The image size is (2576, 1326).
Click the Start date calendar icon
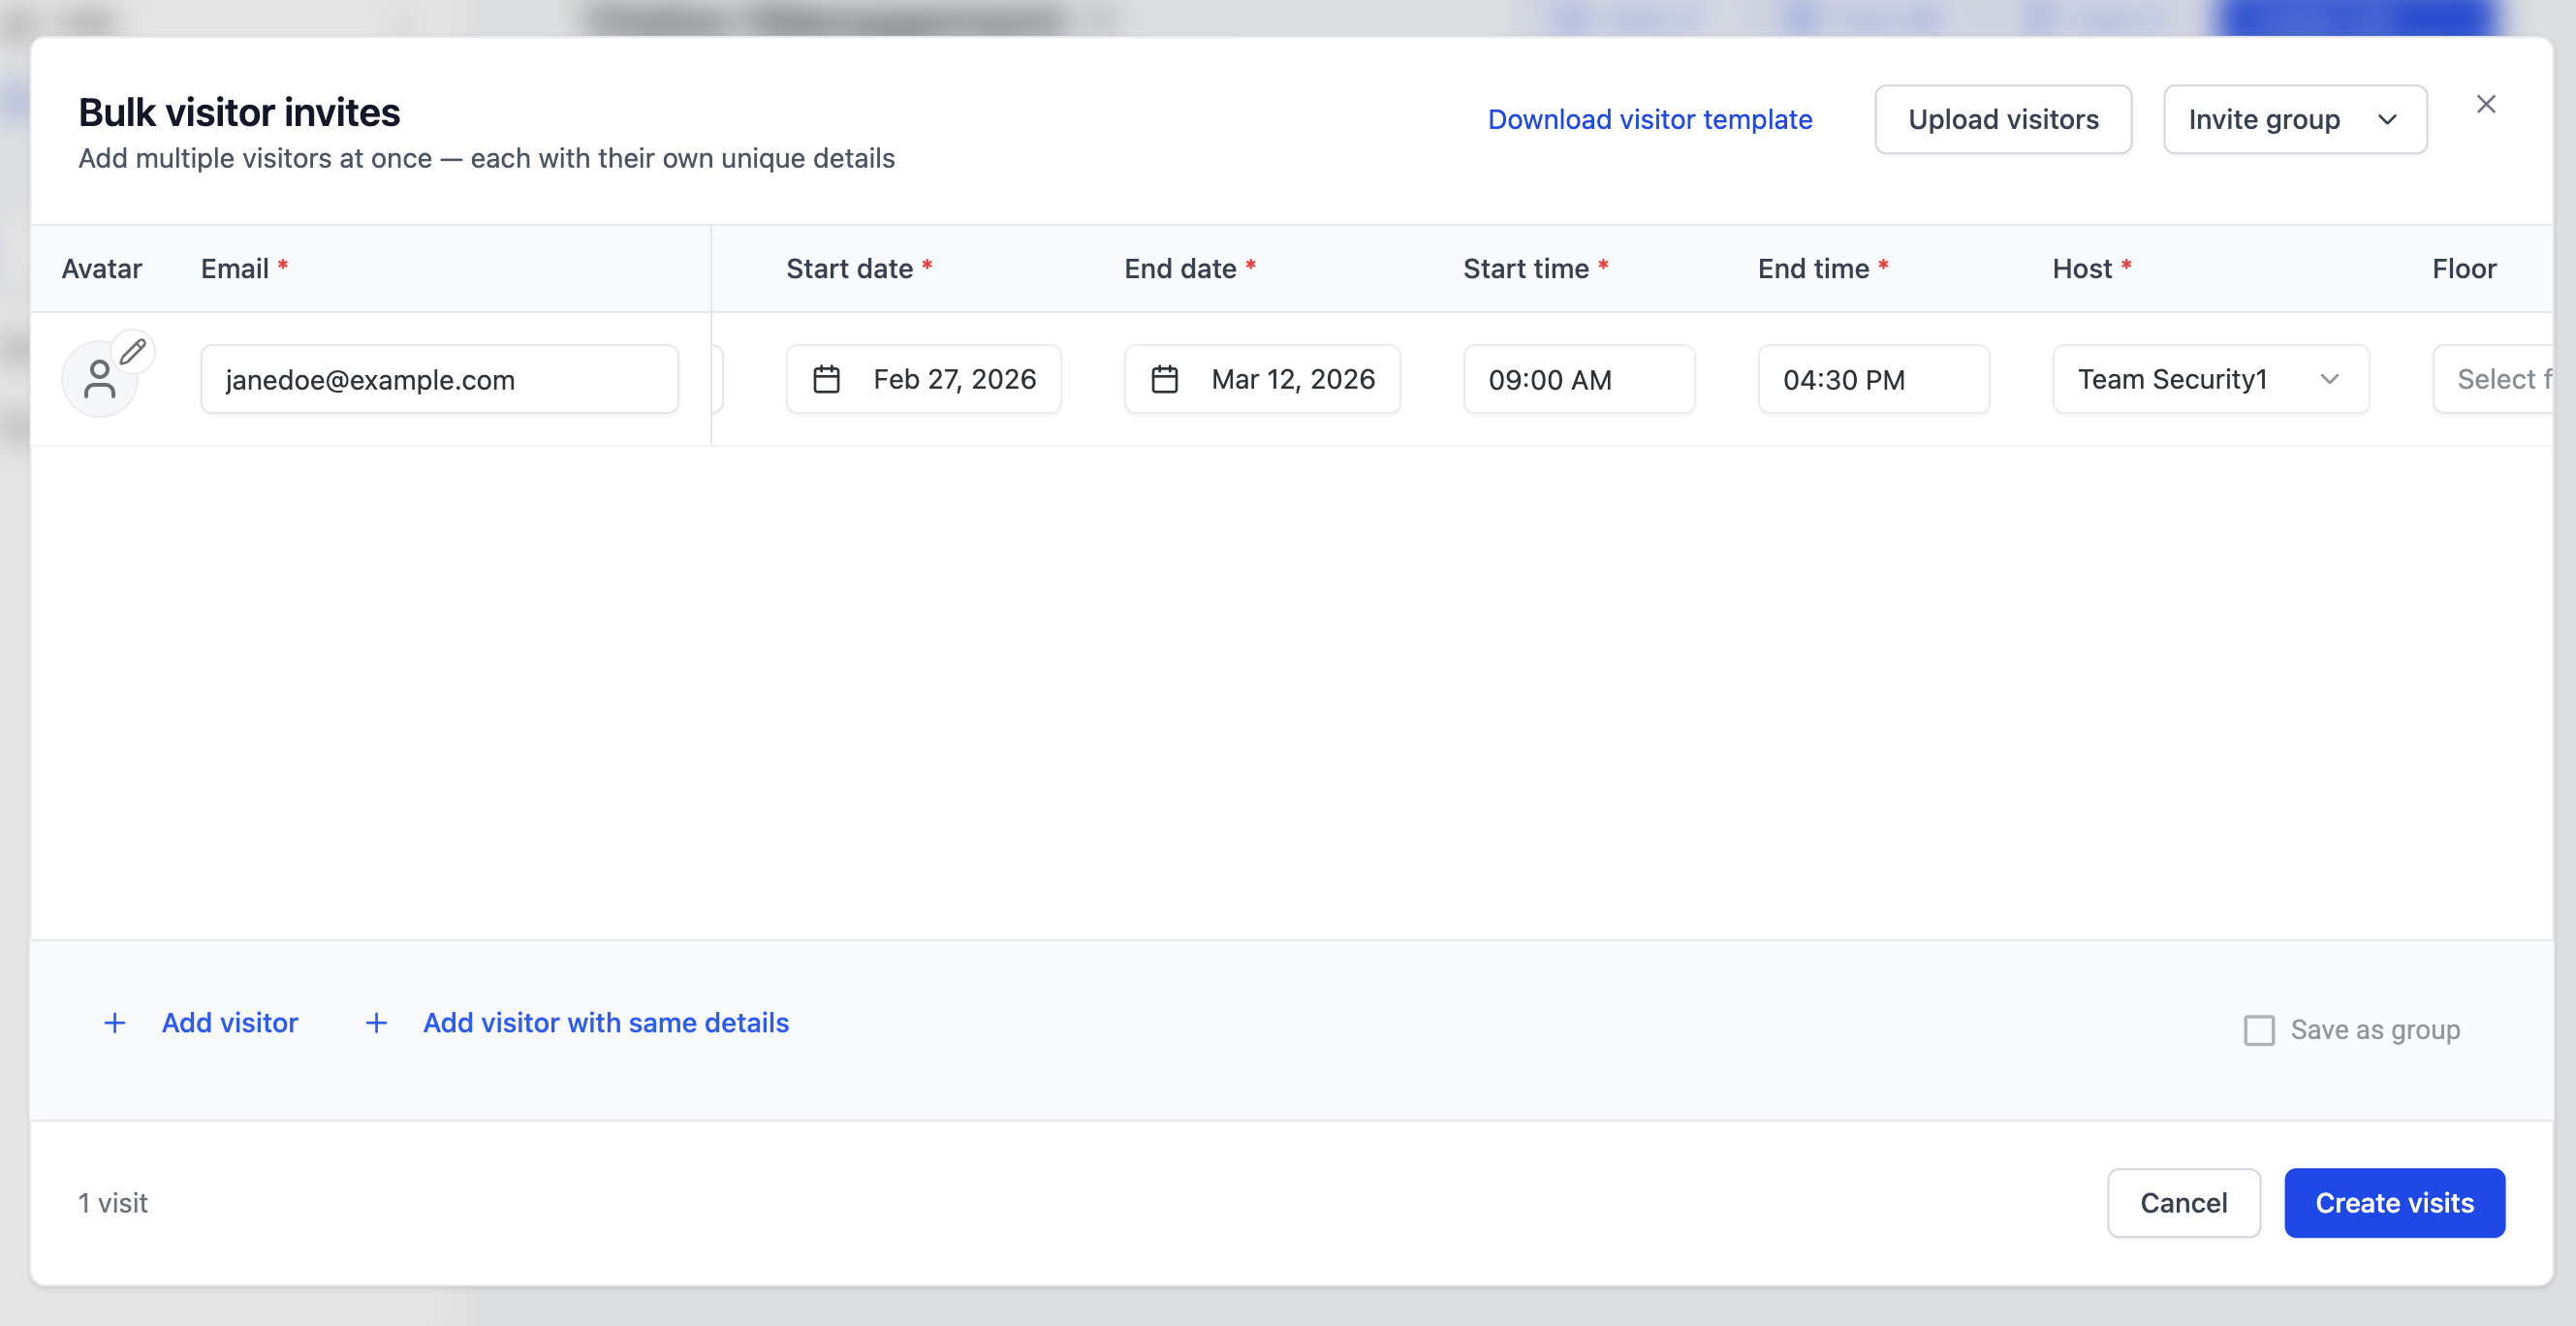826,379
